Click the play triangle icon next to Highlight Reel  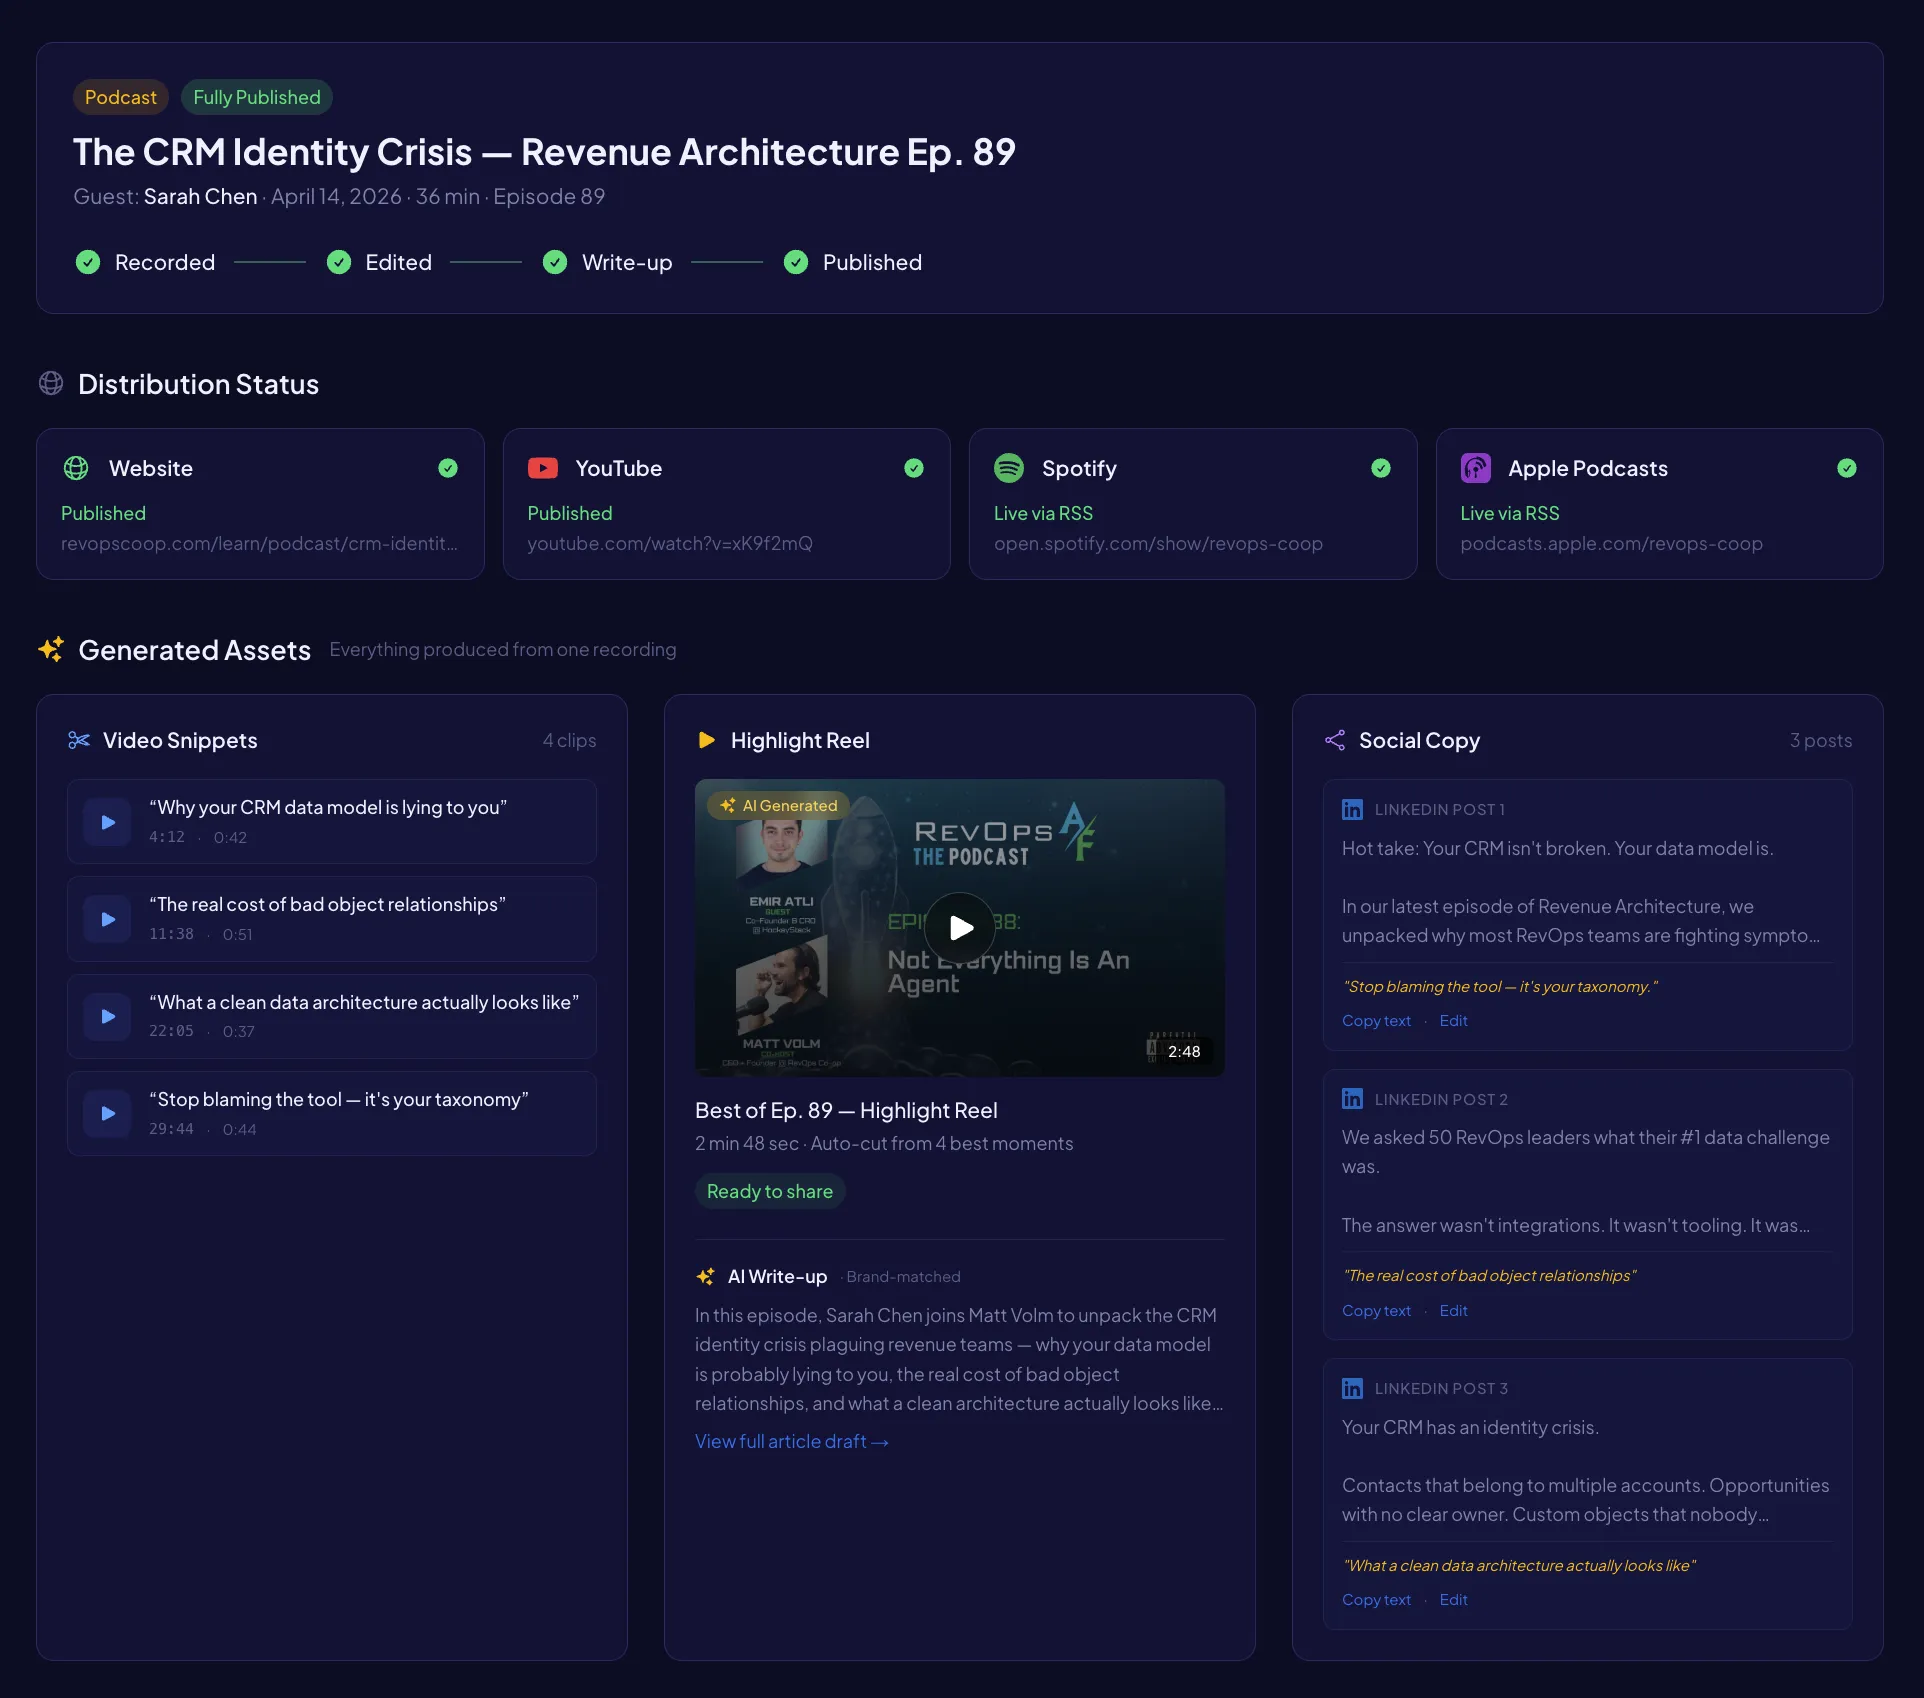[x=706, y=740]
